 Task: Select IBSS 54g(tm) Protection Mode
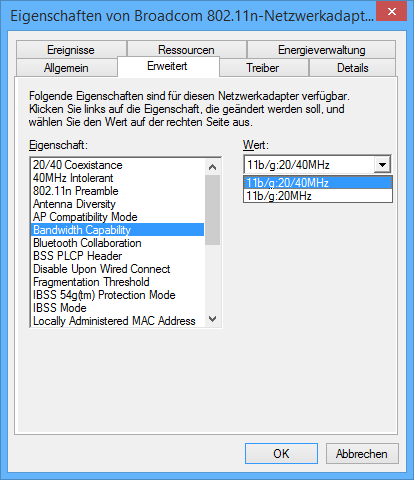tap(117, 295)
